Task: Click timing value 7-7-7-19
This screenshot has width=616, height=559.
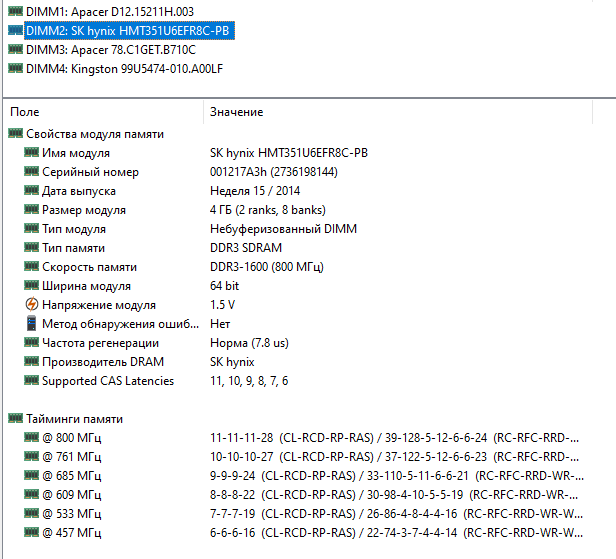Action: tap(232, 514)
